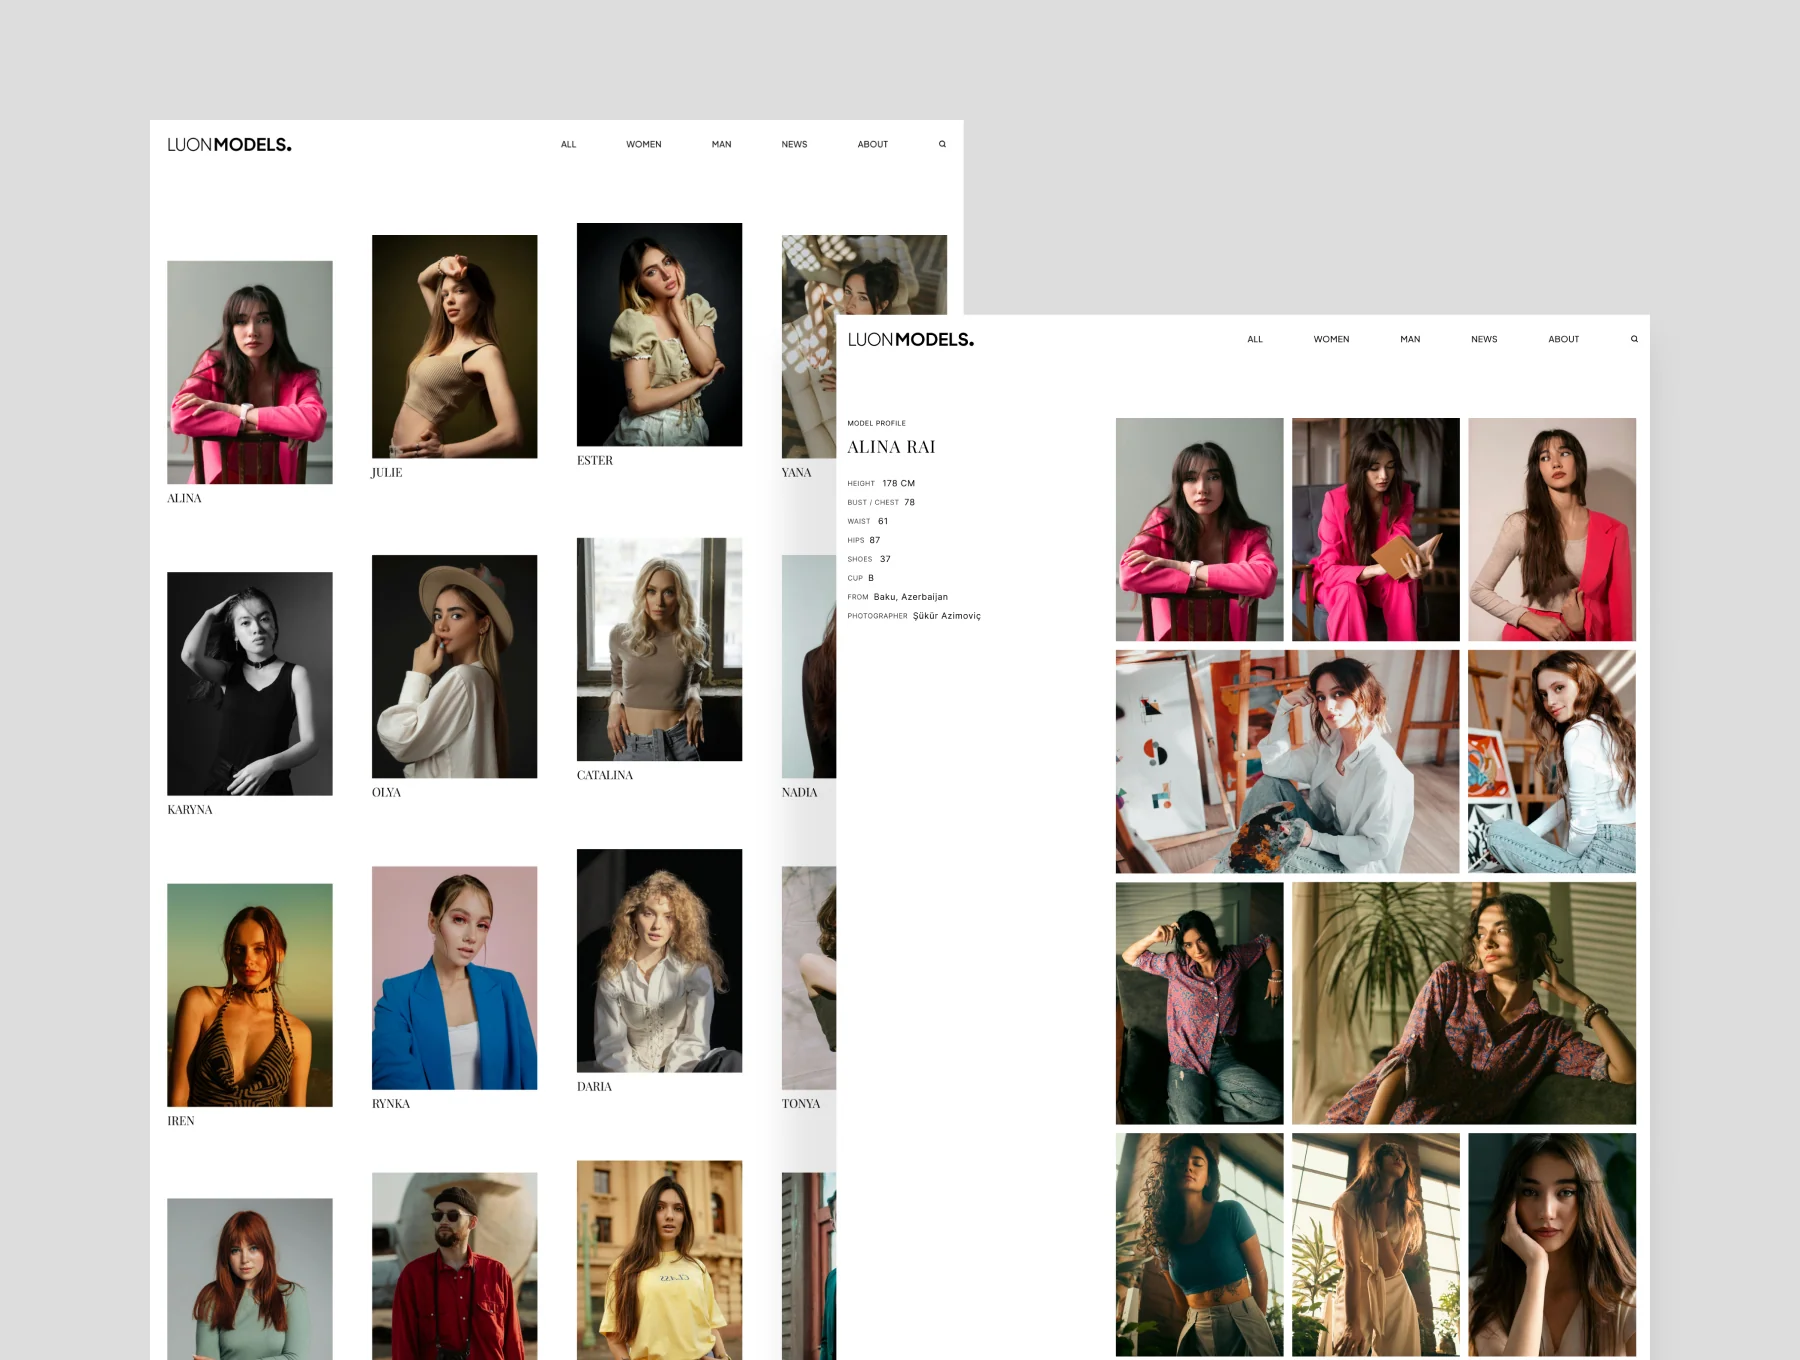Viewport: 1800px width, 1360px height.
Task: Select MAN in profile page navigation
Action: (x=1410, y=339)
